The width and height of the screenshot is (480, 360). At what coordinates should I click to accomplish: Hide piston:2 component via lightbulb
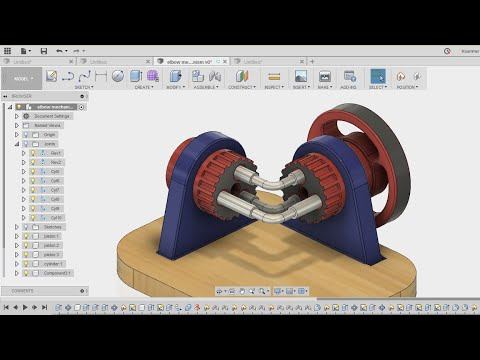(x=26, y=245)
